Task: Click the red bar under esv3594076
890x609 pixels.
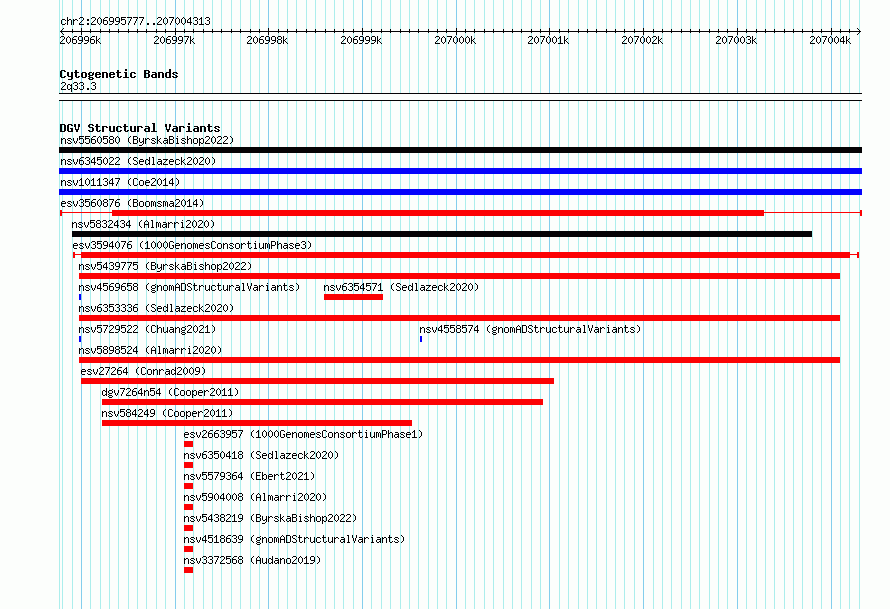Action: [x=465, y=255]
